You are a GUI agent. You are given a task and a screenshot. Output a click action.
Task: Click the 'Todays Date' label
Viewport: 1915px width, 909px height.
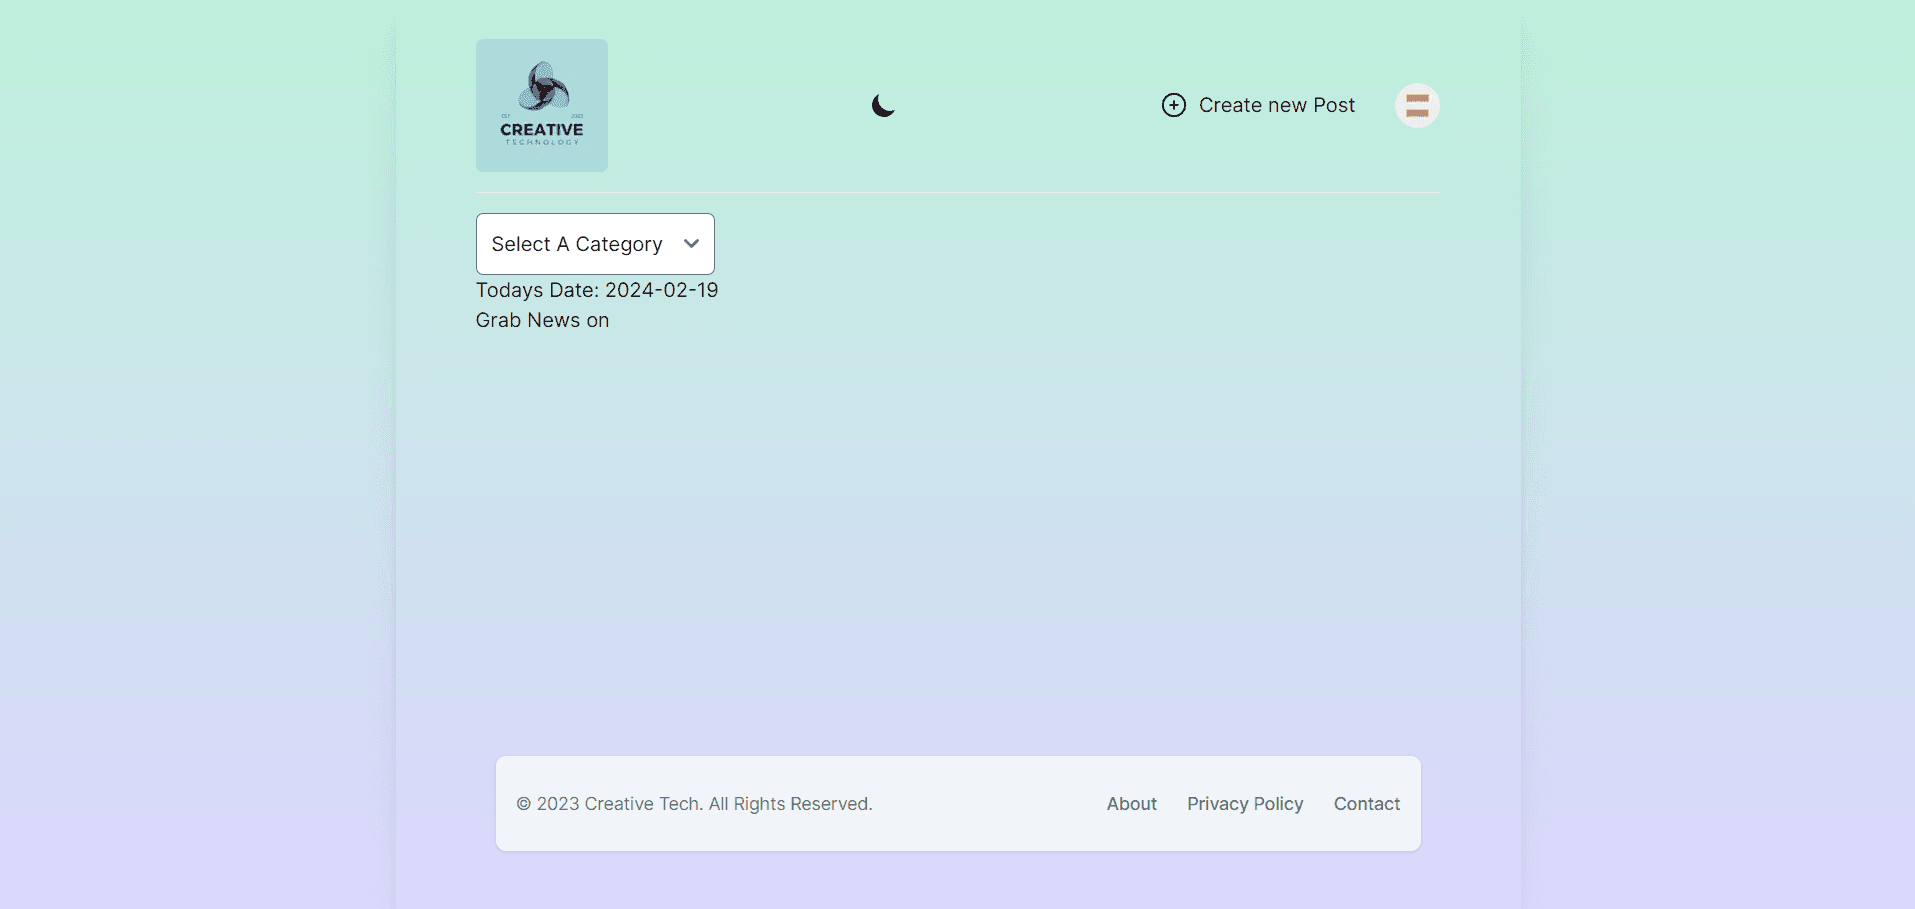click(x=537, y=290)
